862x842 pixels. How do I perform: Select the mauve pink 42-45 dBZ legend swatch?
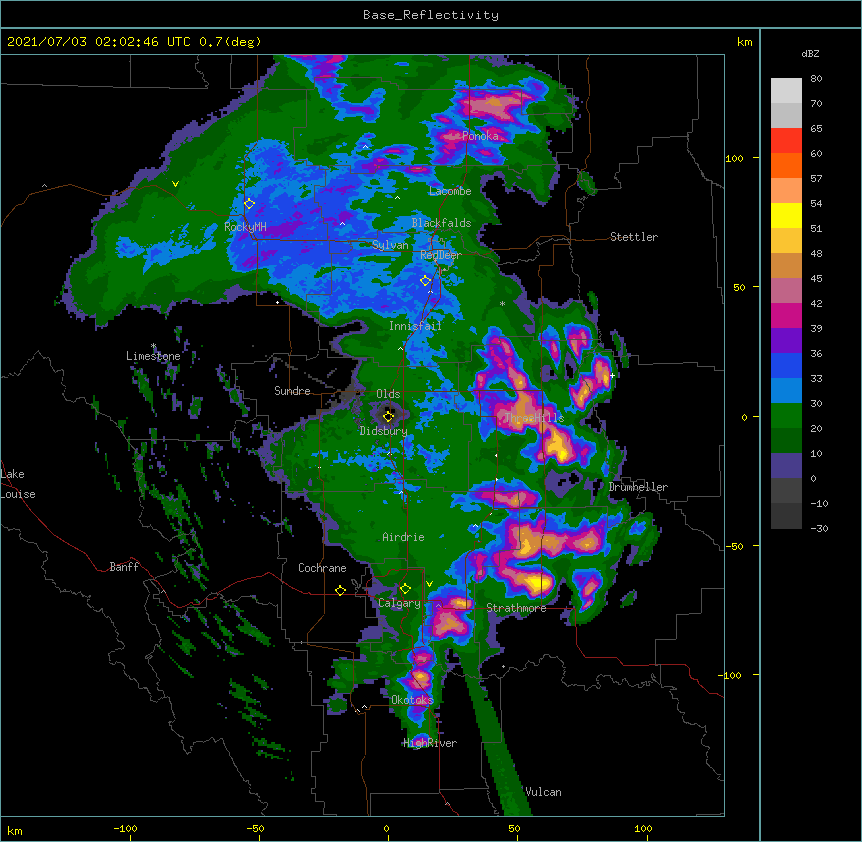[x=786, y=291]
